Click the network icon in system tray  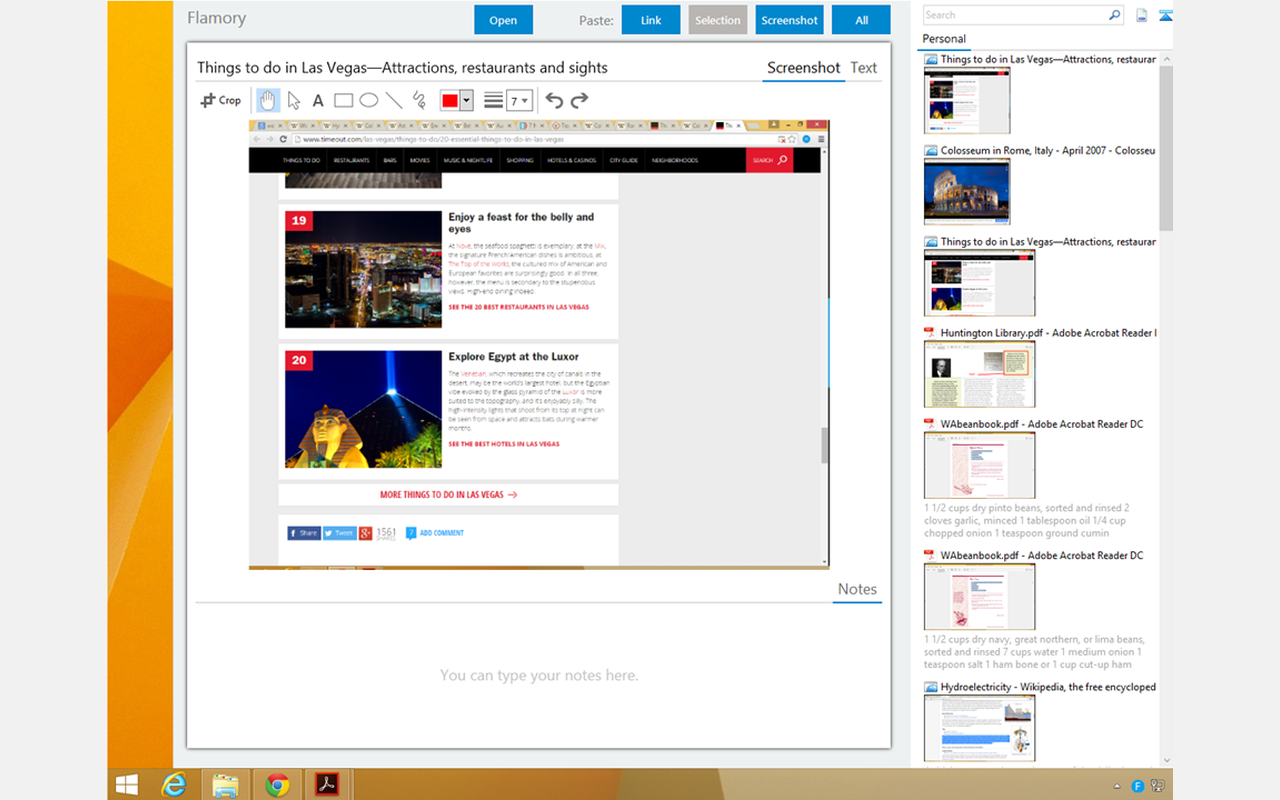pyautogui.click(x=1158, y=786)
